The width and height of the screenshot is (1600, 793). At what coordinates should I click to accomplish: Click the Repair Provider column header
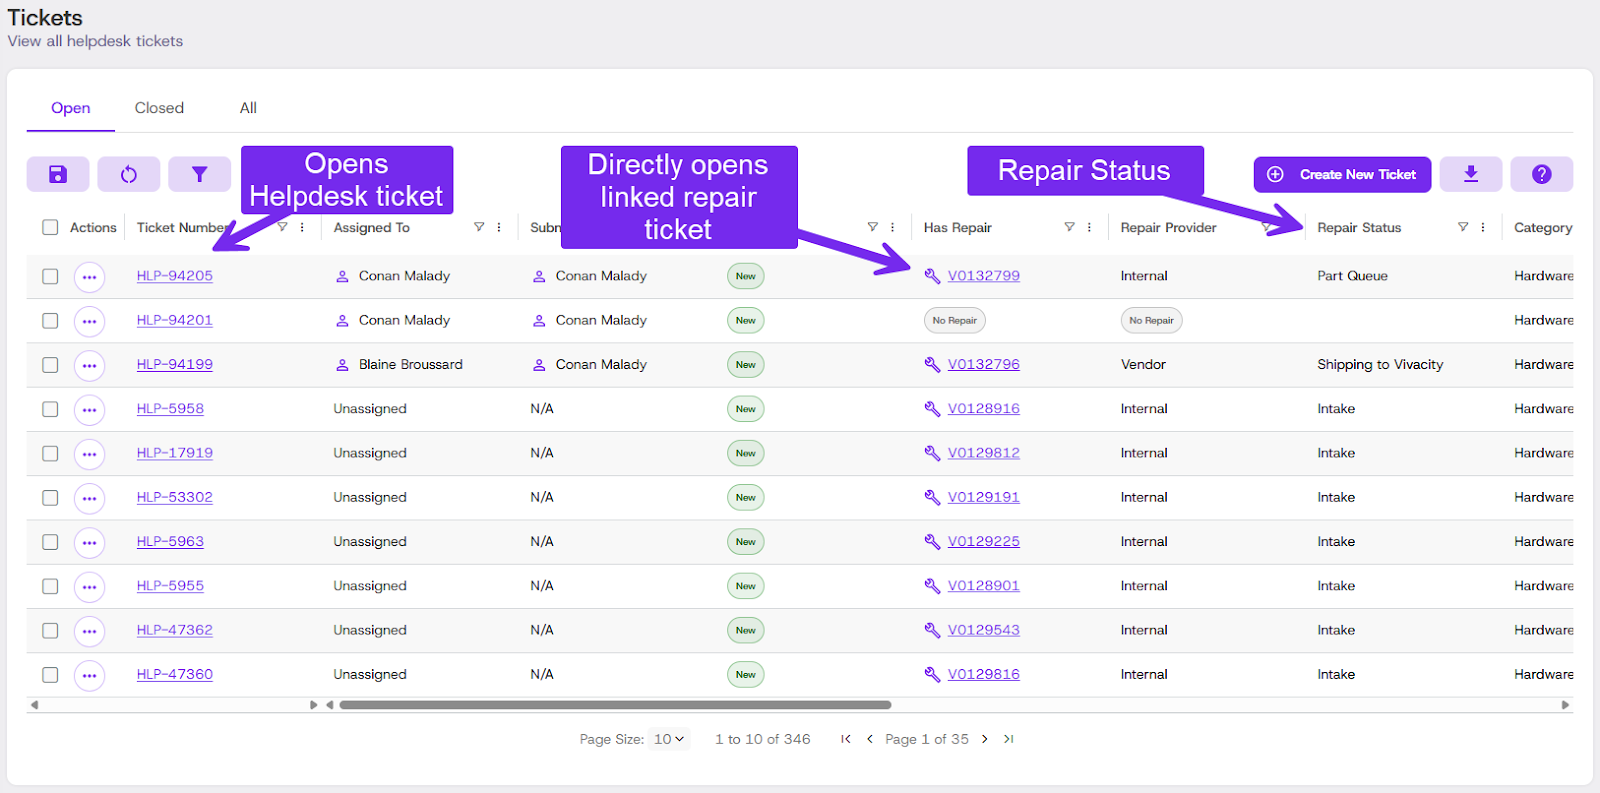pos(1168,227)
